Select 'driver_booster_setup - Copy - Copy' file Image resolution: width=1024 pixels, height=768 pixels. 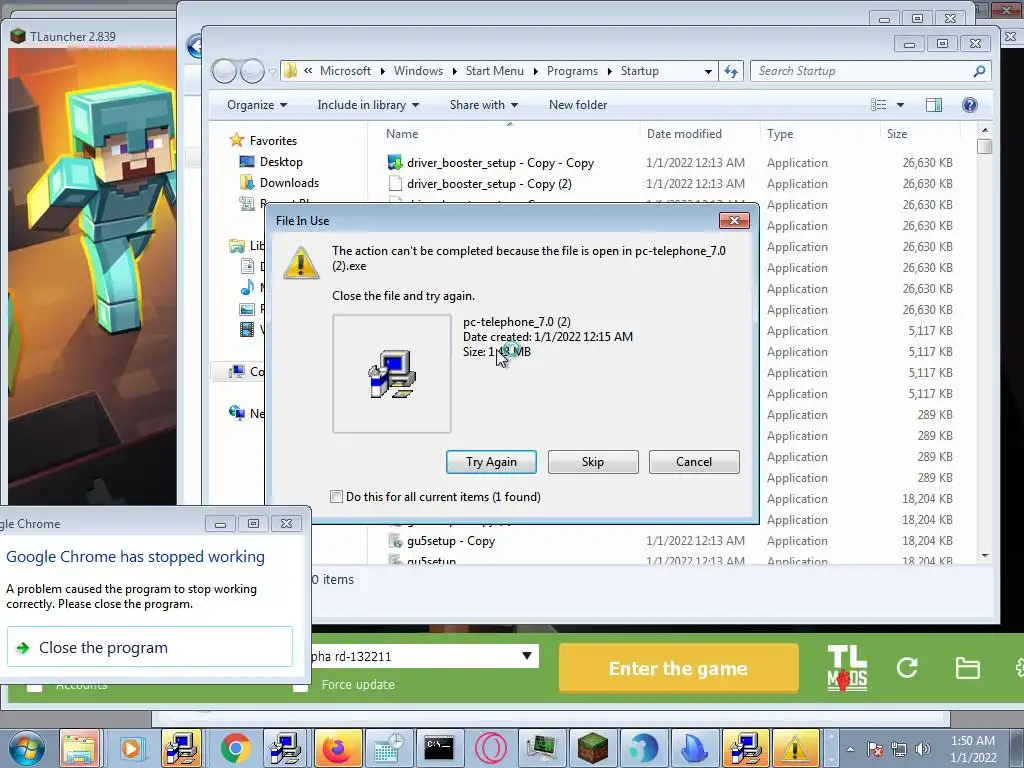[500, 163]
